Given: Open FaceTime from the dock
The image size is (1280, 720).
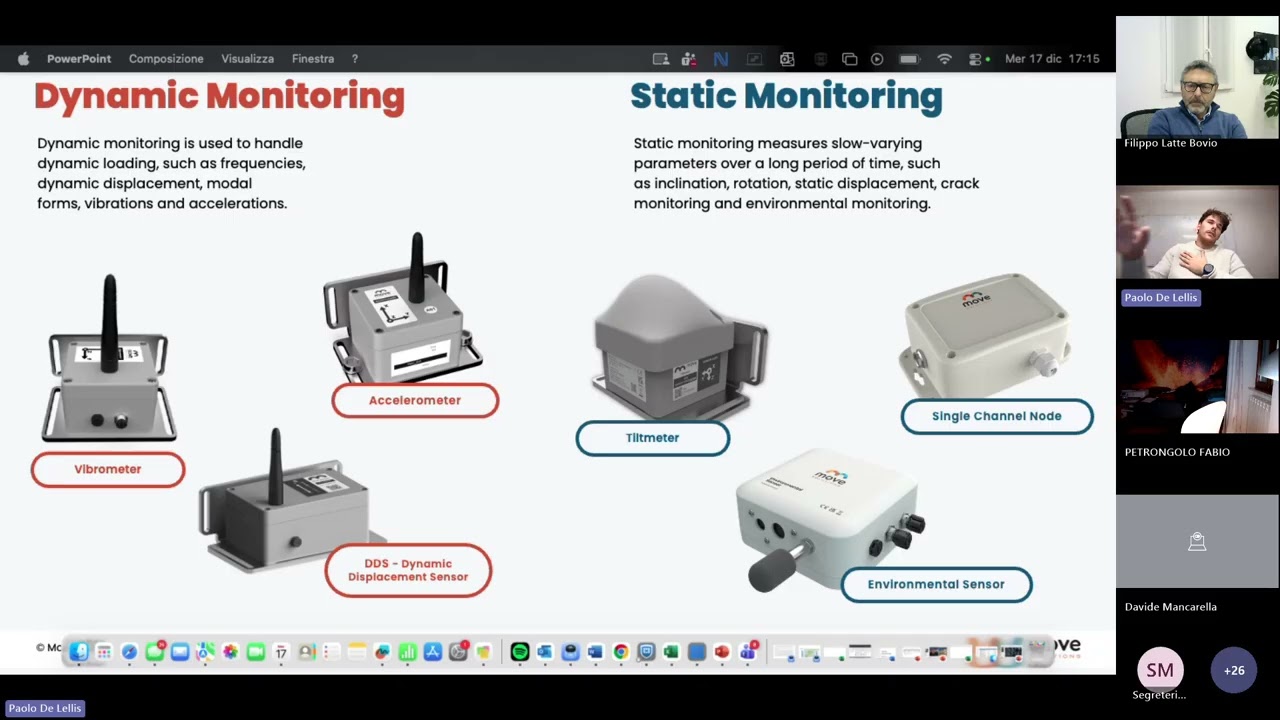Looking at the screenshot, I should (x=256, y=652).
